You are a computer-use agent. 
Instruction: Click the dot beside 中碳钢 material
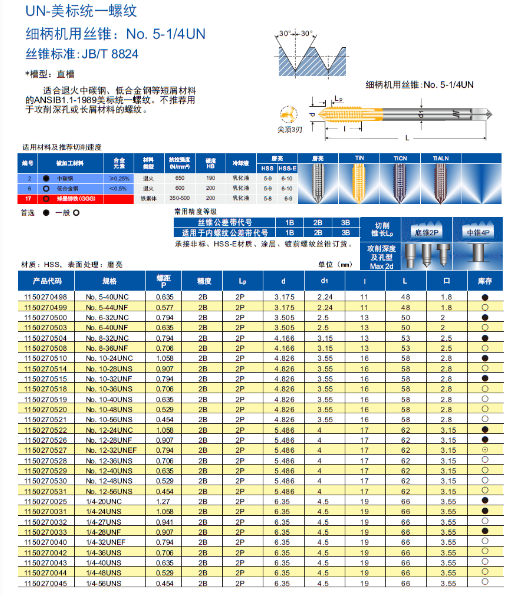point(46,178)
